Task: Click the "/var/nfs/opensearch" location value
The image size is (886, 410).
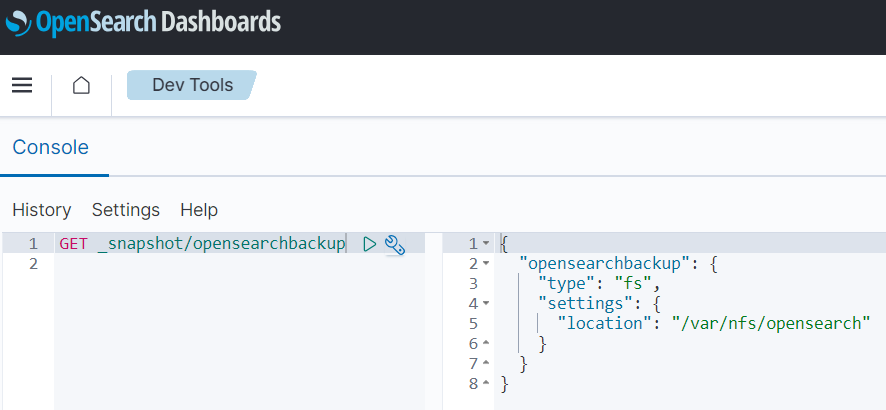Action: [x=770, y=324]
